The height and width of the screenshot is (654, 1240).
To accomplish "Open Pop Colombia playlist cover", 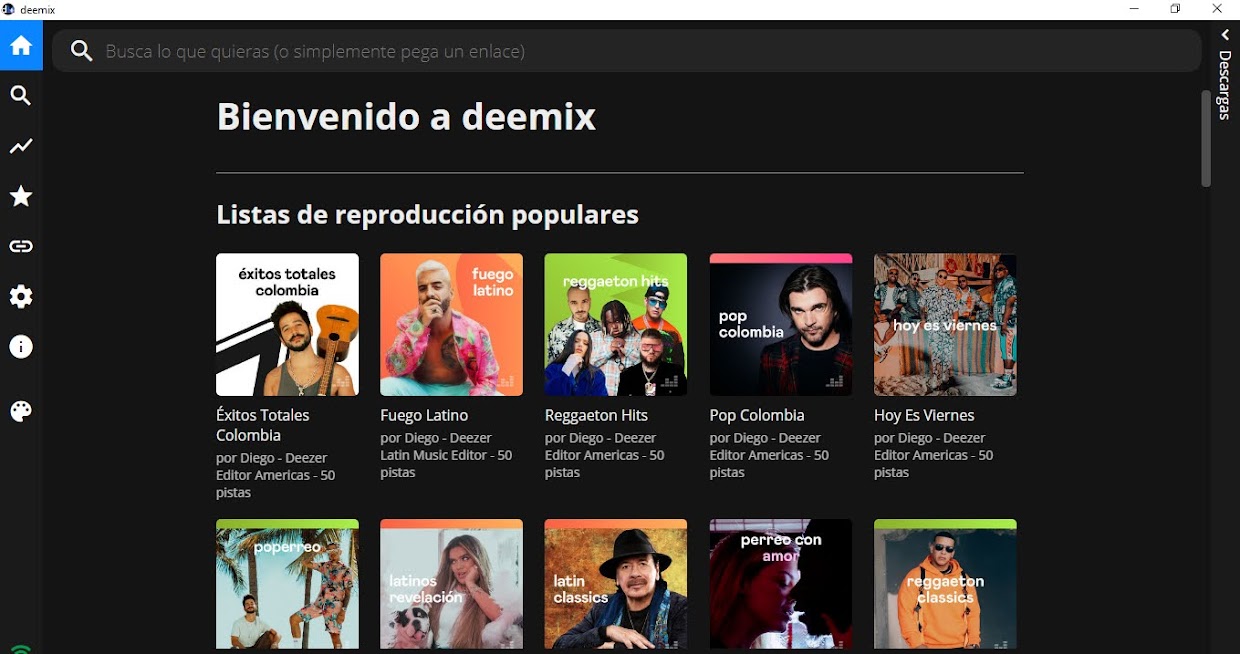I will pos(781,325).
